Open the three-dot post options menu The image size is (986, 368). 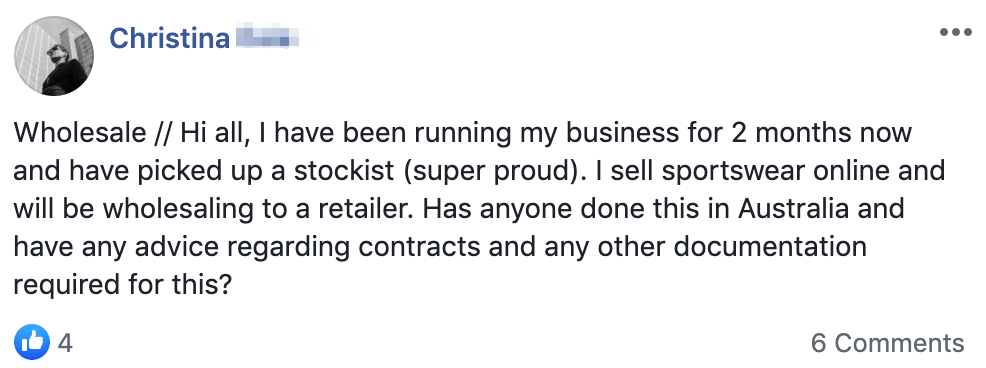coord(955,32)
